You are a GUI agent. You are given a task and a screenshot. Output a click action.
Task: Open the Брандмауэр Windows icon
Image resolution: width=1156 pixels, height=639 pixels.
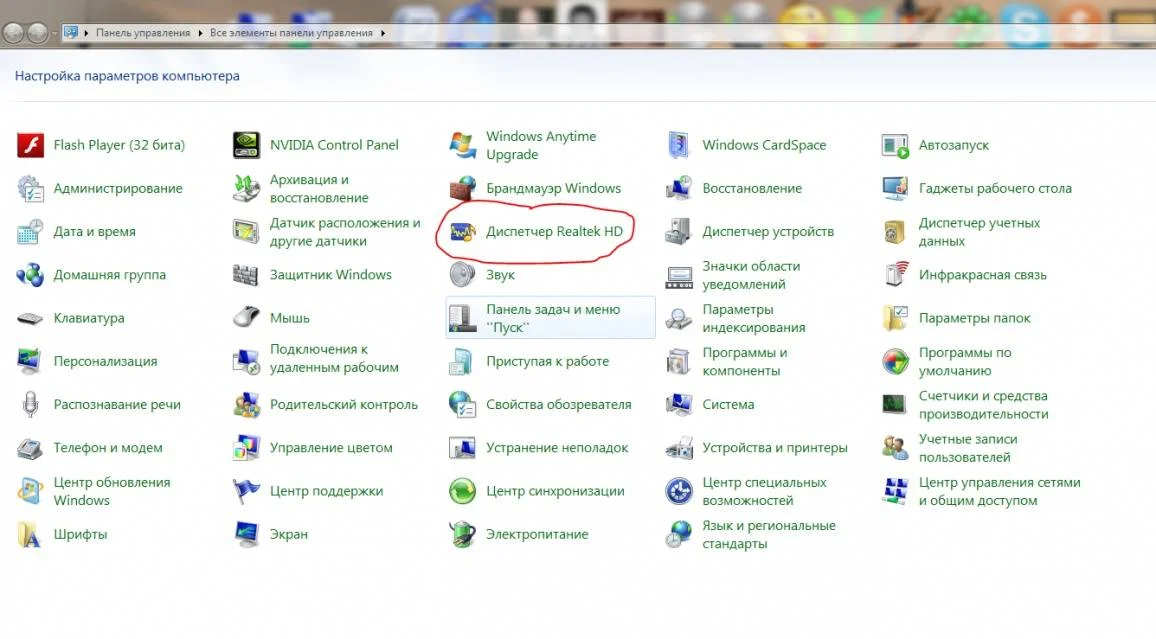[463, 189]
